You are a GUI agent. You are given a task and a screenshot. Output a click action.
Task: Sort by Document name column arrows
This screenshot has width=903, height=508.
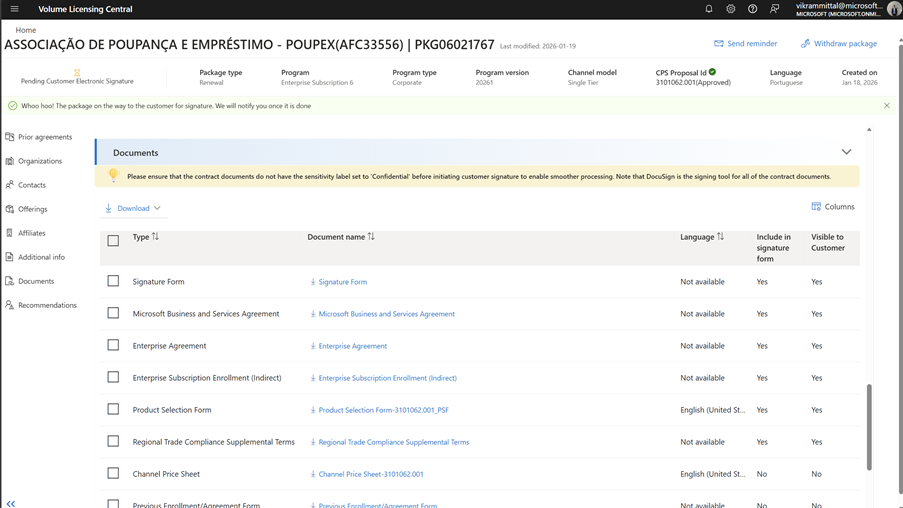[371, 237]
